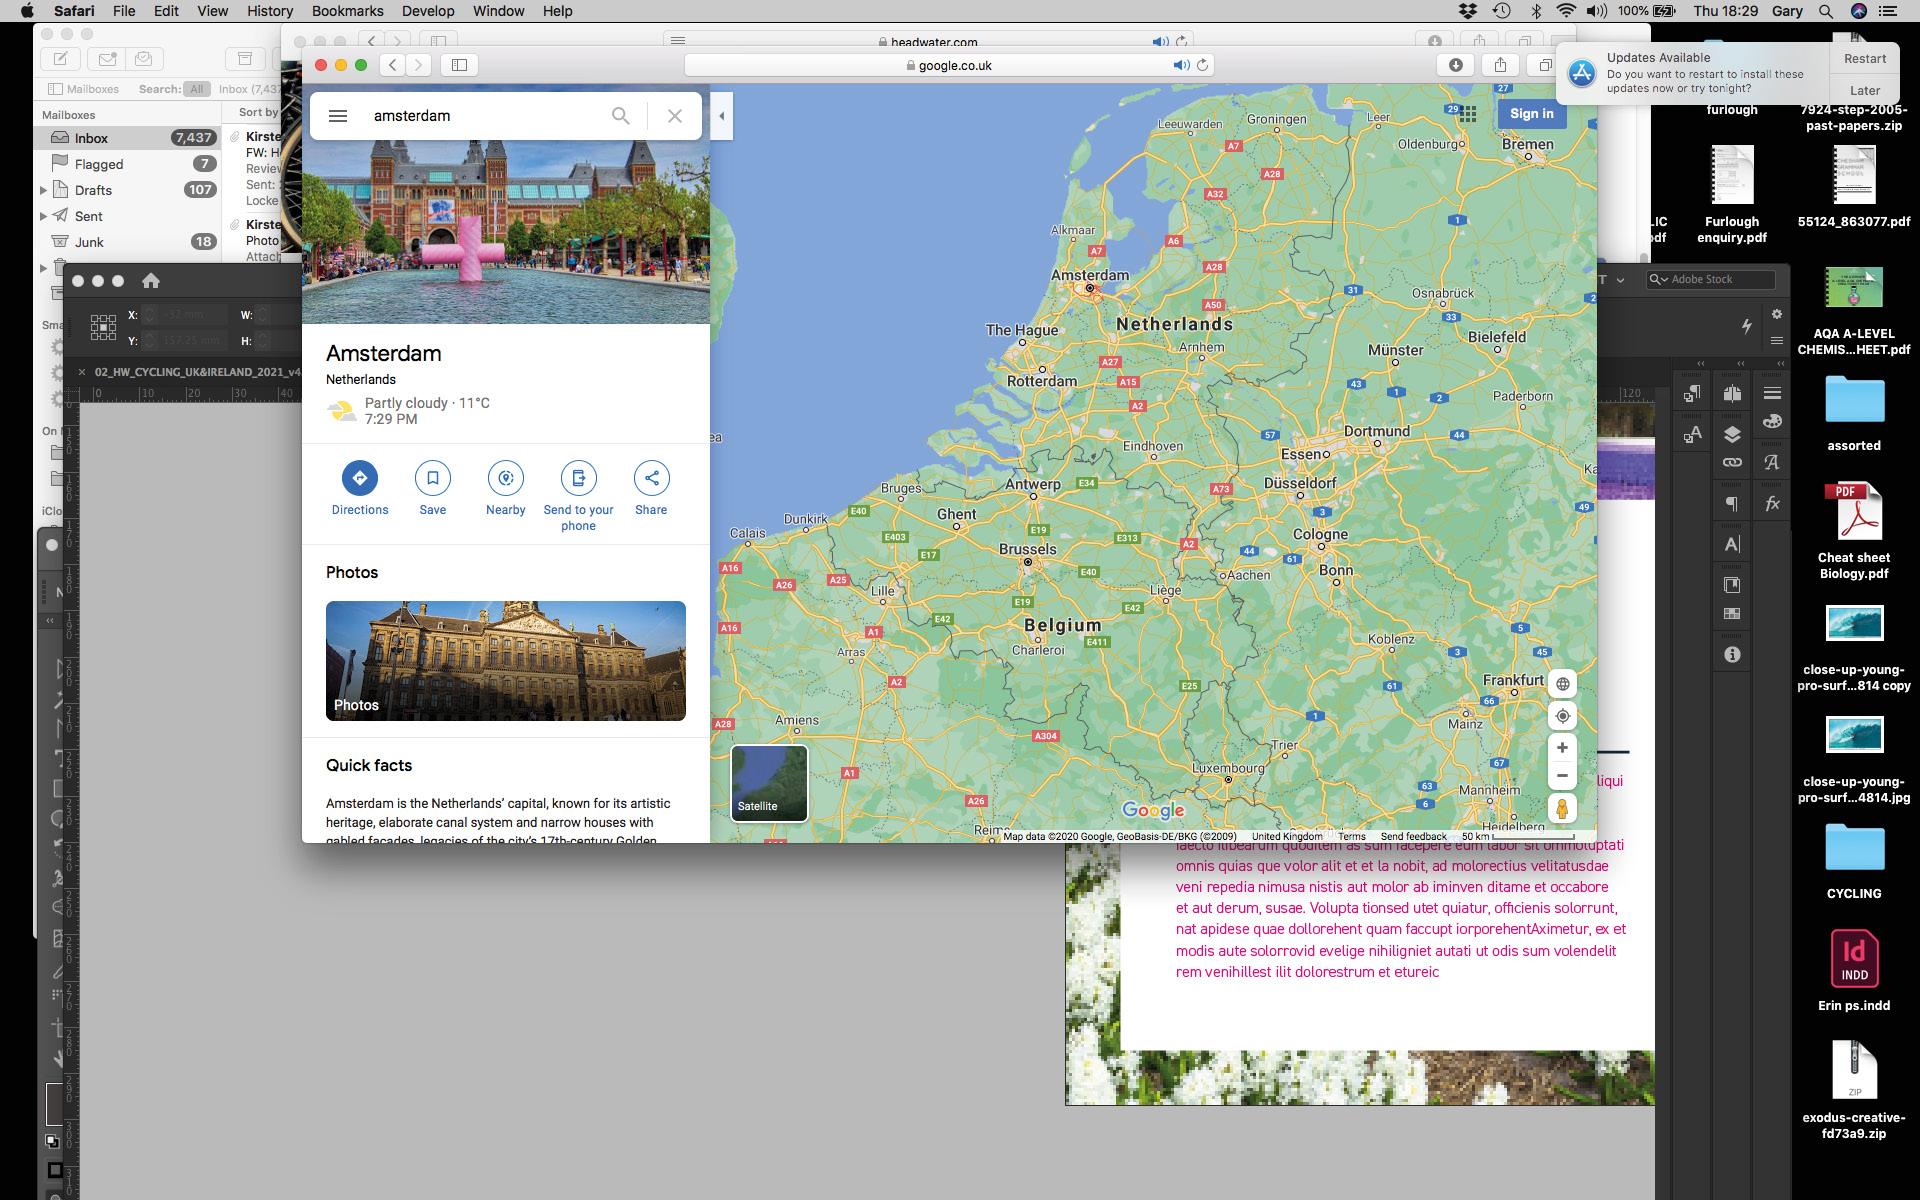This screenshot has height=1200, width=1920.
Task: Open InDesign control panel settings gear
Action: click(x=1776, y=314)
